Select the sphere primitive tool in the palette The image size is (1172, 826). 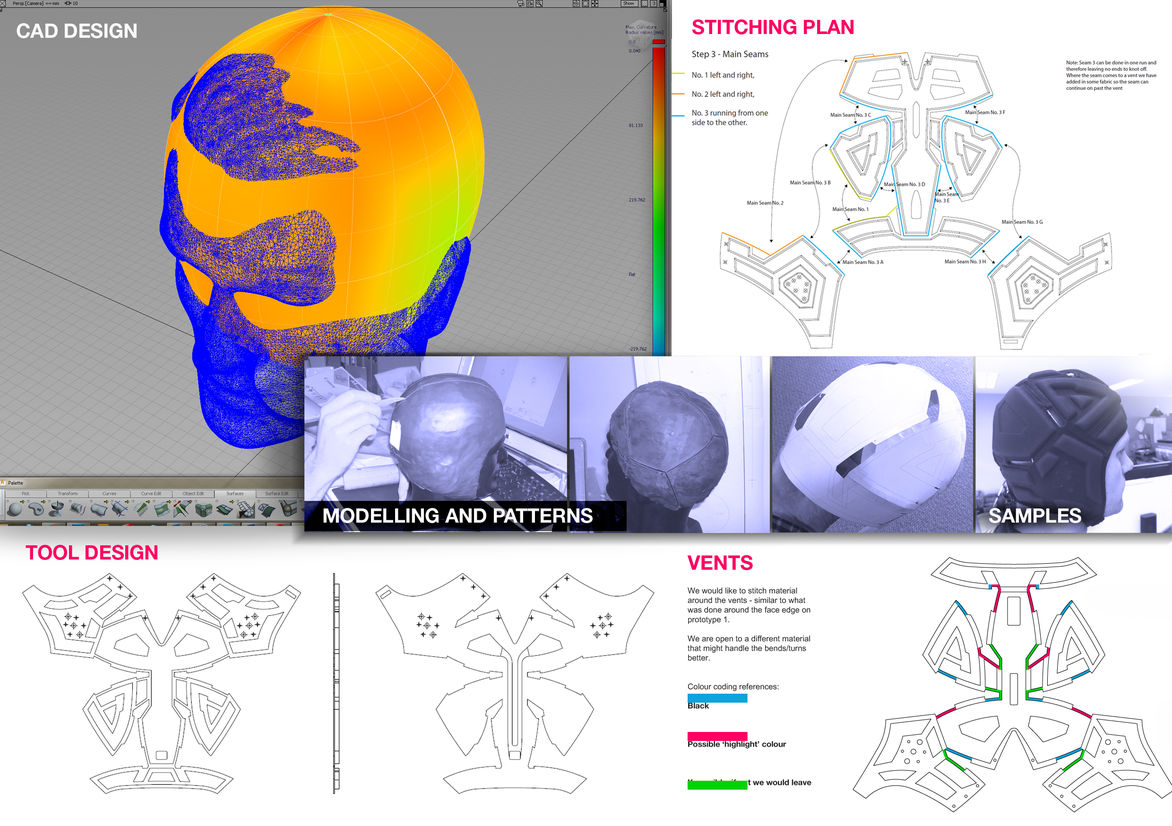(x=16, y=510)
